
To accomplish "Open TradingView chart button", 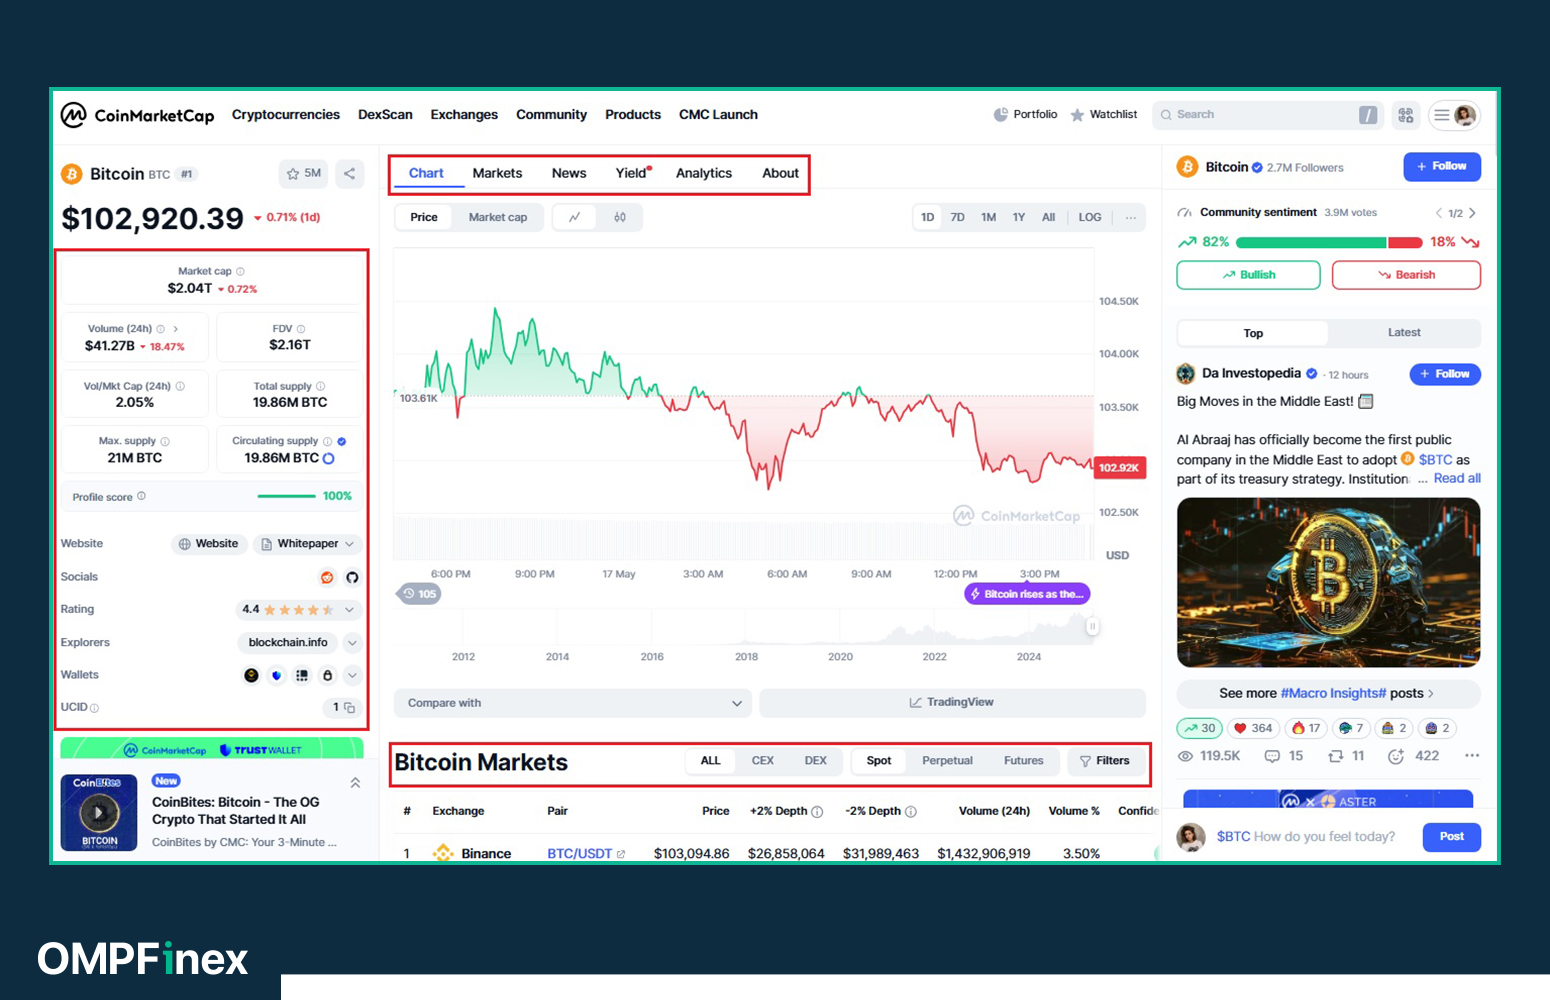I will click(952, 703).
